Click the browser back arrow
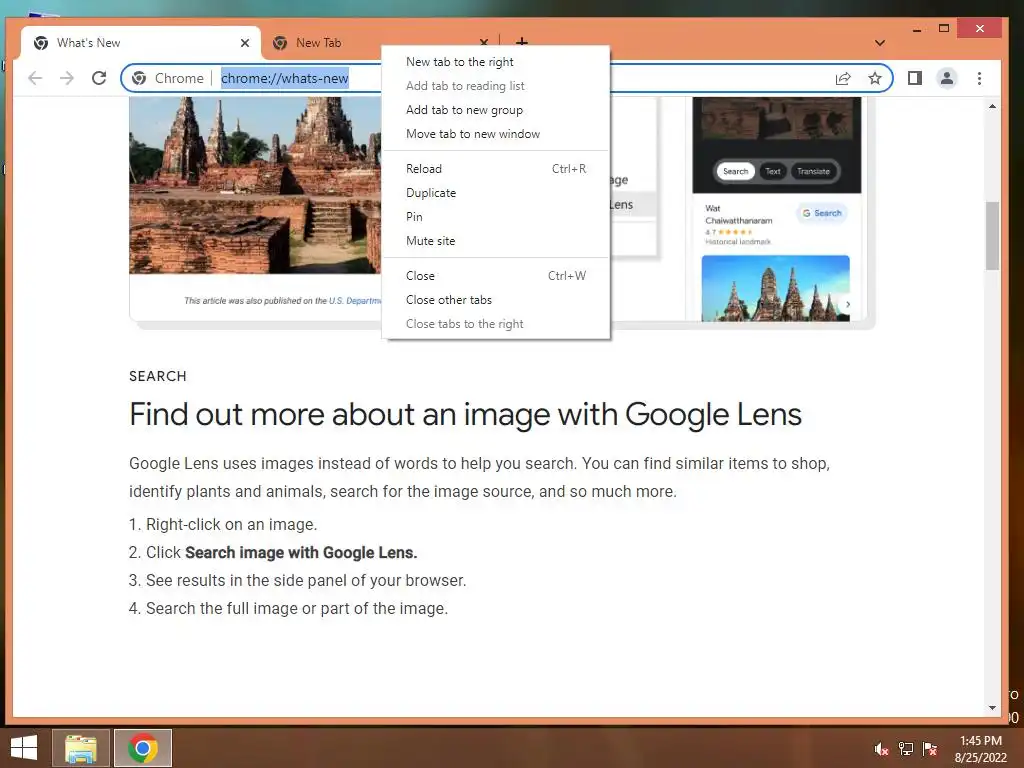Screen dimensions: 1024x768 pos(35,78)
